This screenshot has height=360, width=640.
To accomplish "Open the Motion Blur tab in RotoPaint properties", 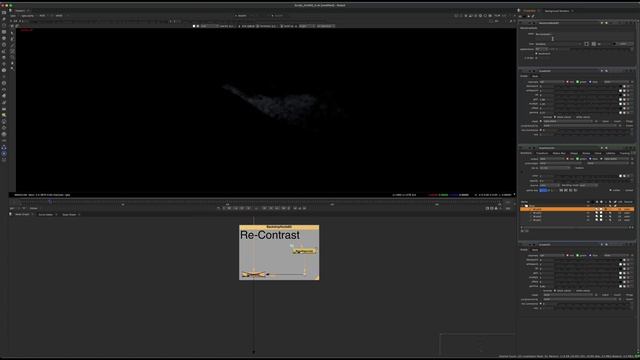I will click(x=559, y=153).
